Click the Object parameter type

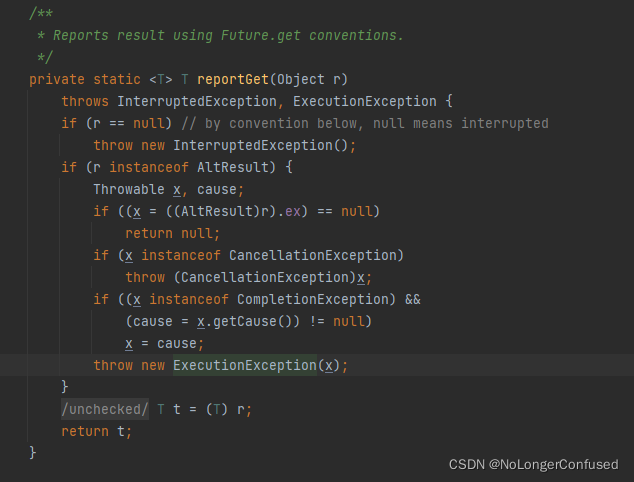point(300,79)
